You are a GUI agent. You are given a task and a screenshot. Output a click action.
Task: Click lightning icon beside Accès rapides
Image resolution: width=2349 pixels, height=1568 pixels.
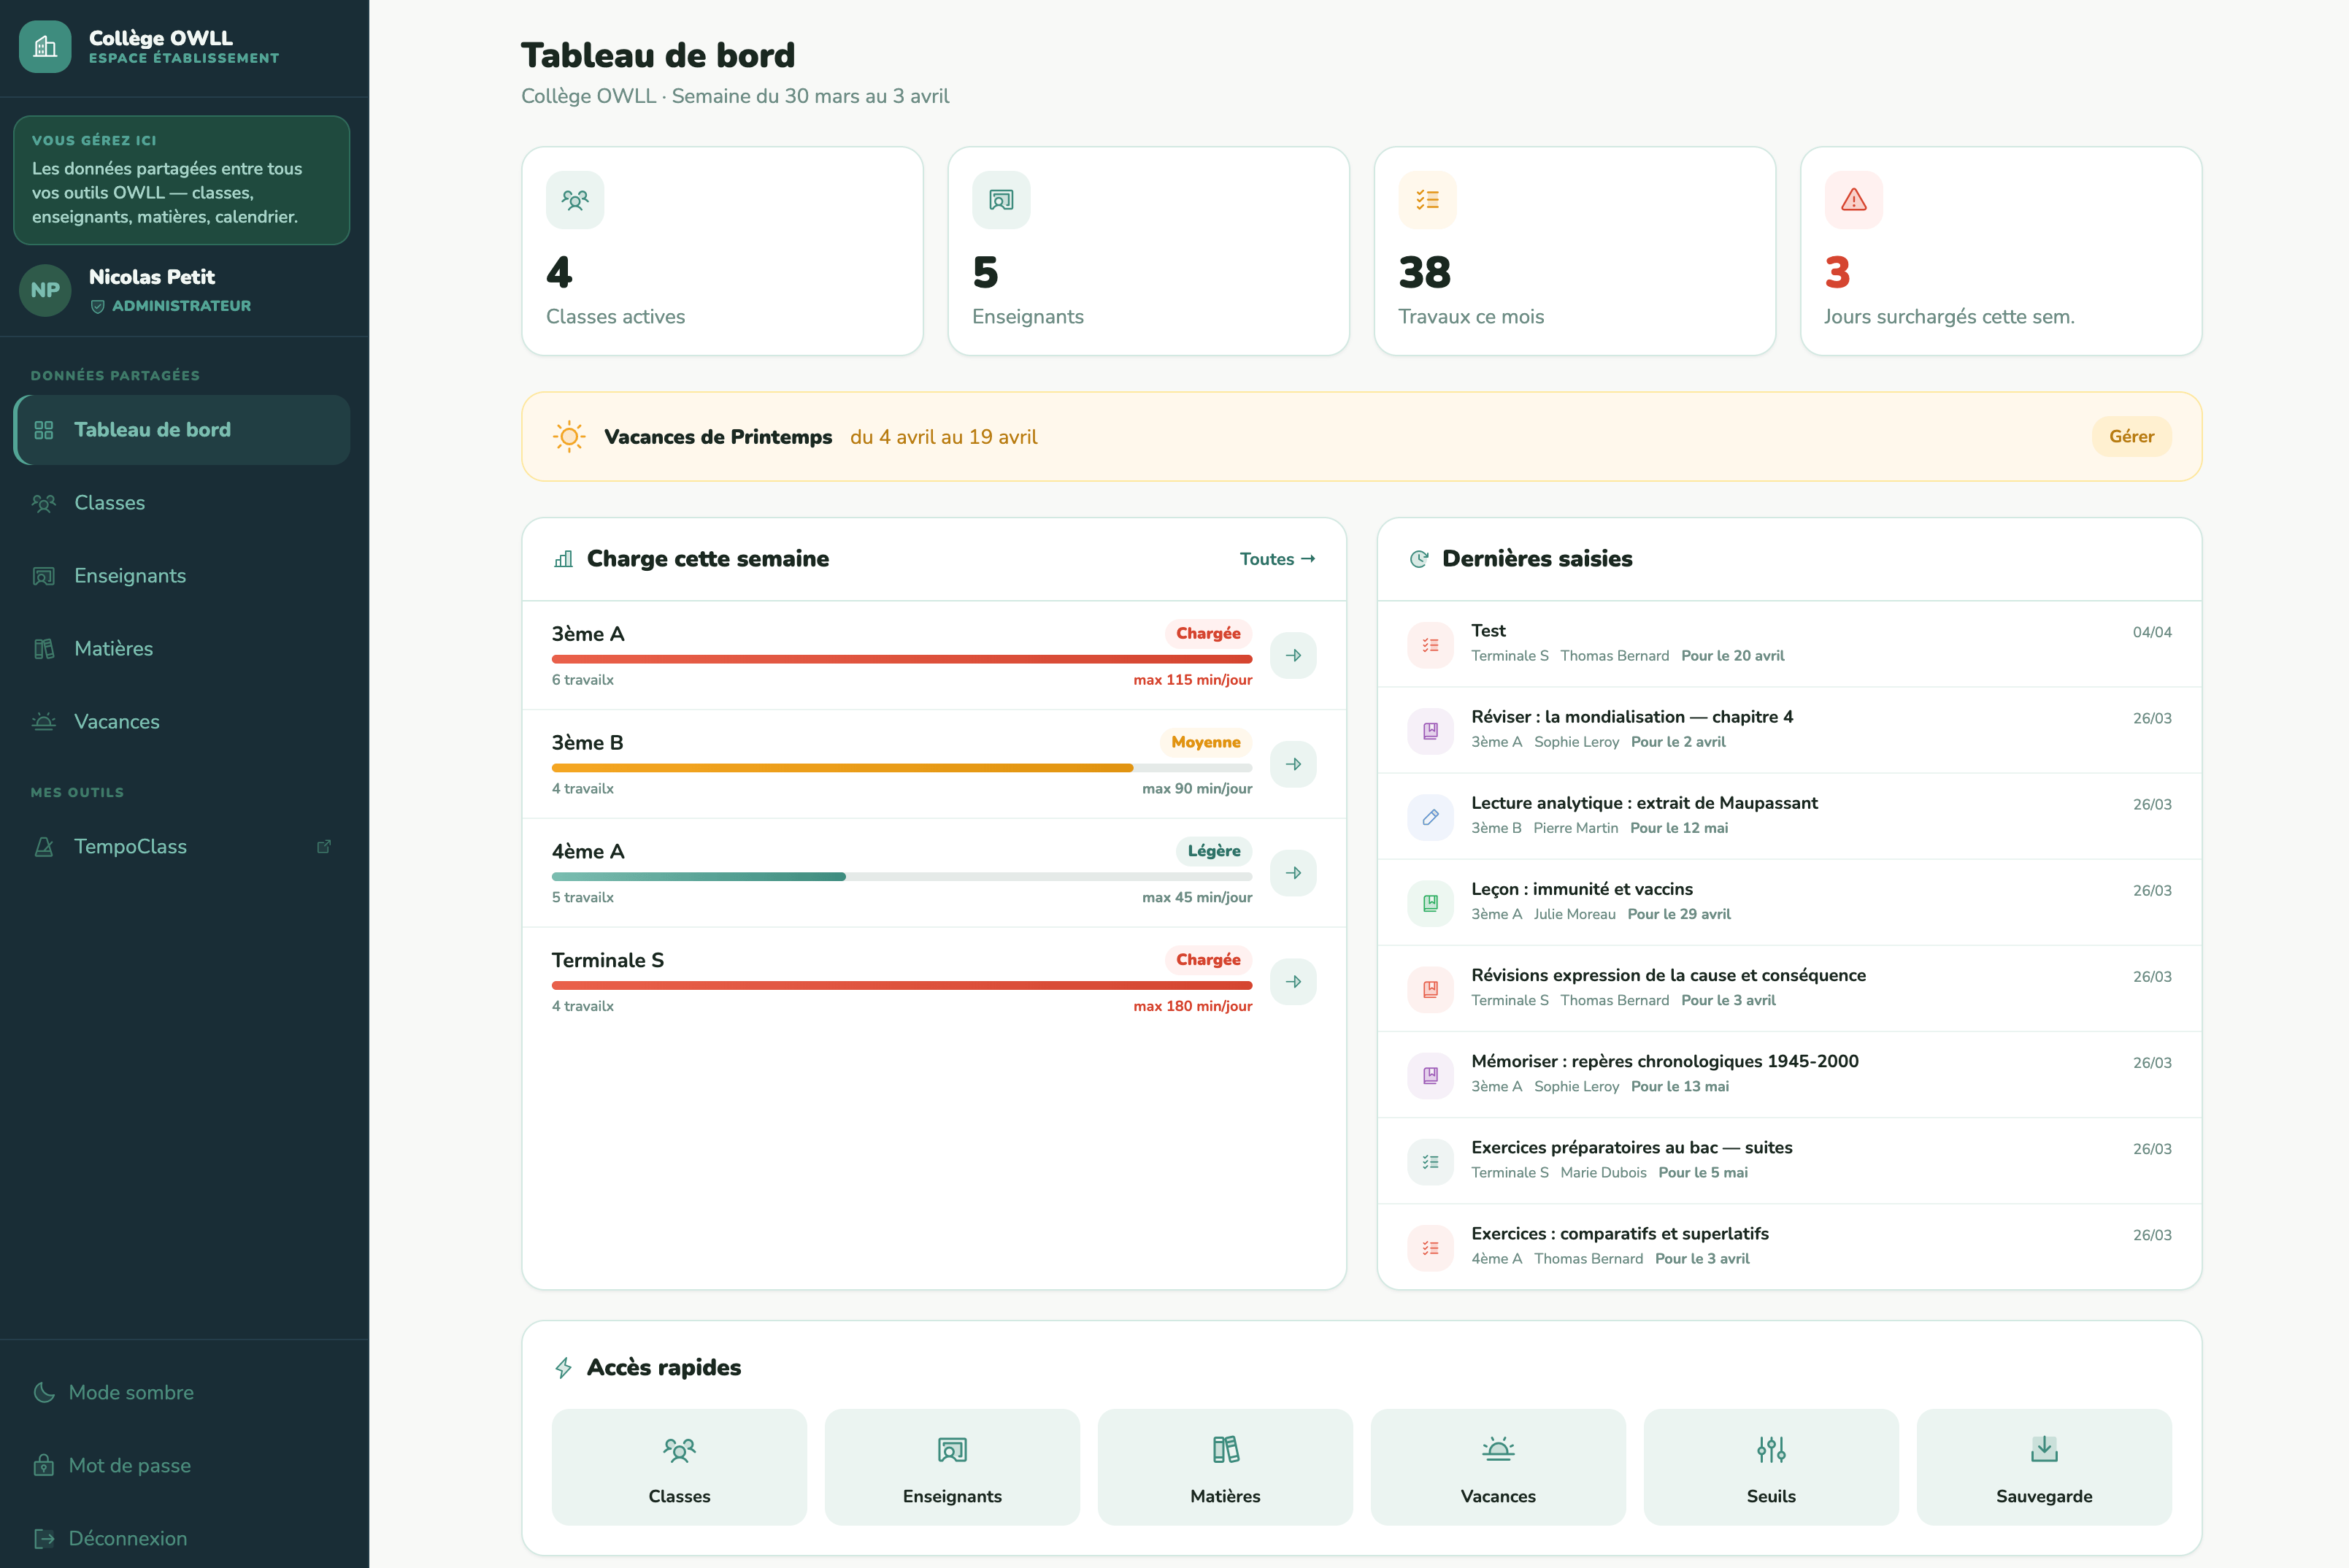point(564,1368)
